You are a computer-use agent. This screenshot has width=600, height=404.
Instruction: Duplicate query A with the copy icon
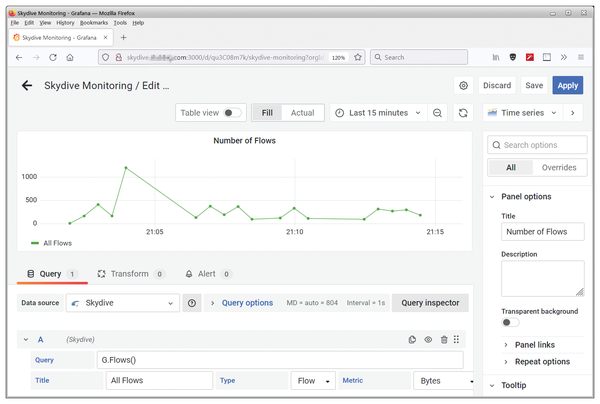click(412, 339)
